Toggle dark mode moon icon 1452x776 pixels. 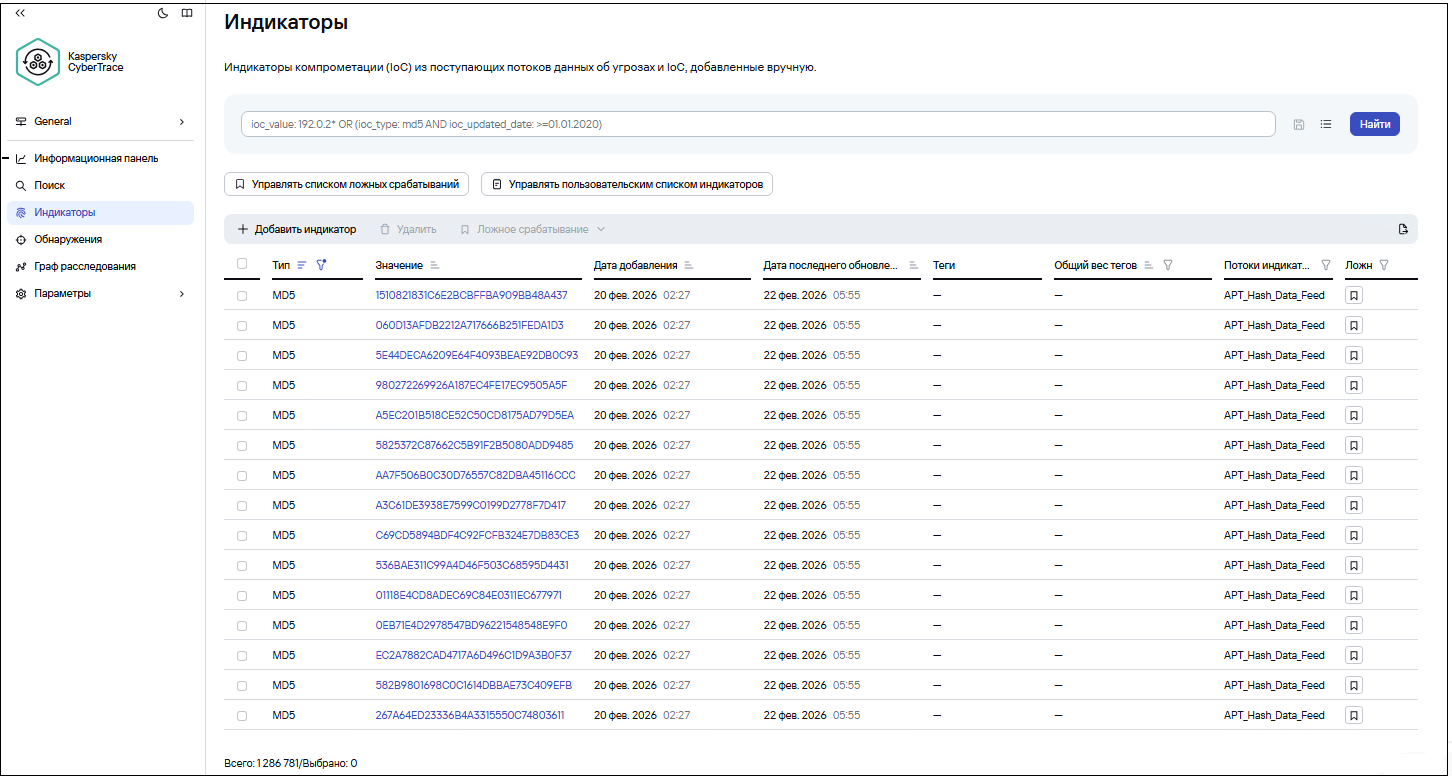point(163,13)
